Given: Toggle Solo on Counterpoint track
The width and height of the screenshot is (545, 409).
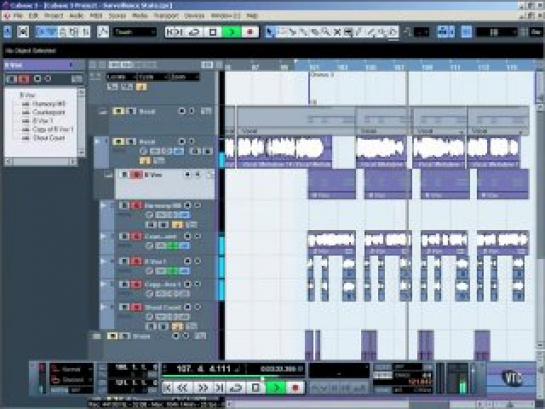Looking at the screenshot, I should coord(136,236).
